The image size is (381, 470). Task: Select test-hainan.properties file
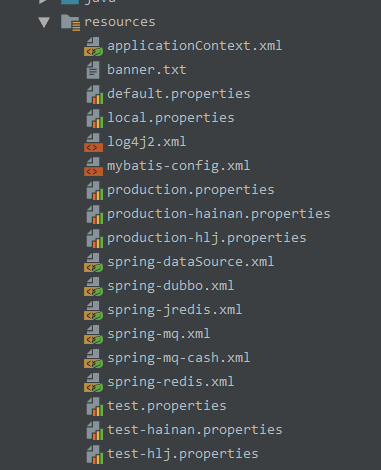tap(195, 430)
